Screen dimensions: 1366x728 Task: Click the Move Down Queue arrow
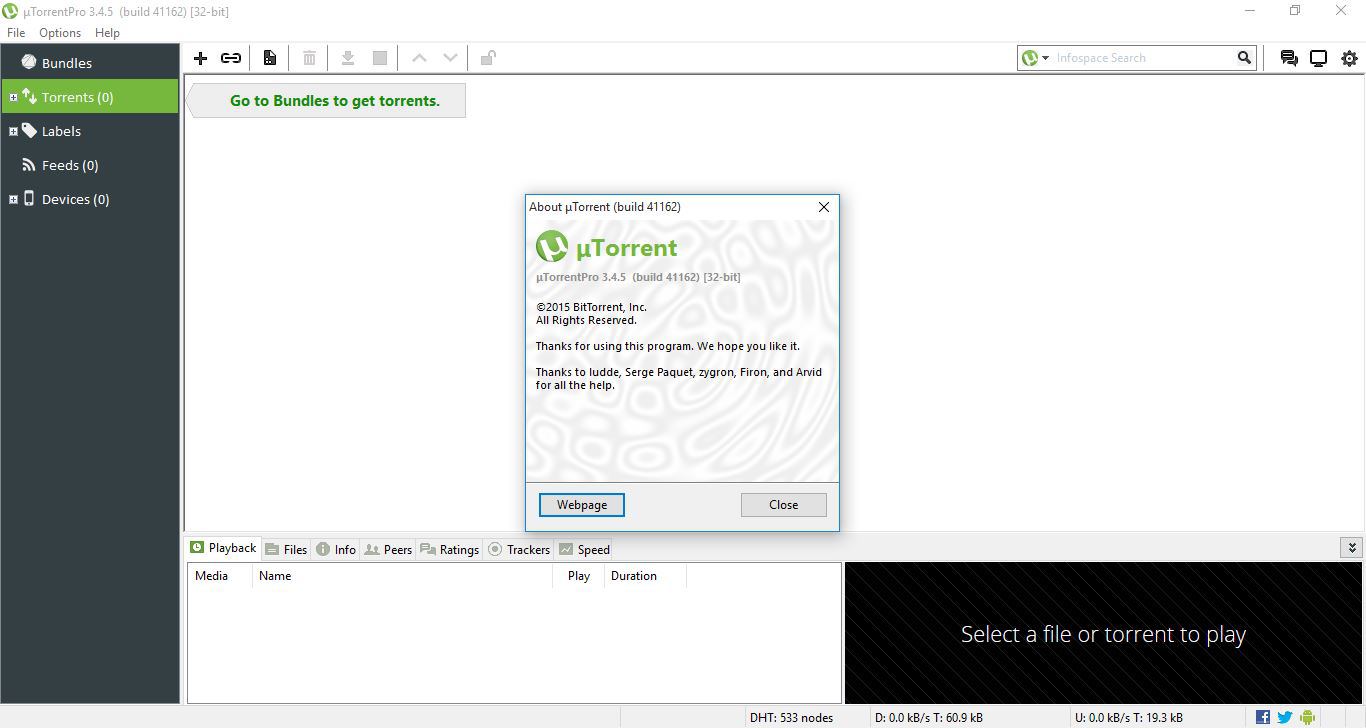click(450, 58)
